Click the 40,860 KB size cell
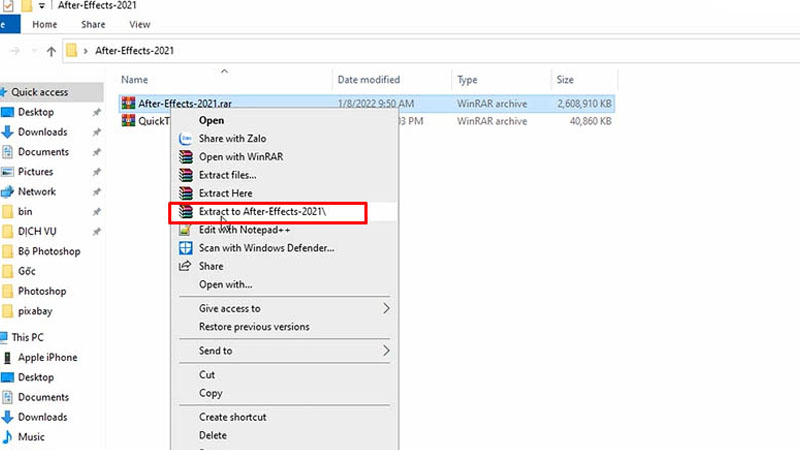This screenshot has width=800, height=450. pos(590,121)
